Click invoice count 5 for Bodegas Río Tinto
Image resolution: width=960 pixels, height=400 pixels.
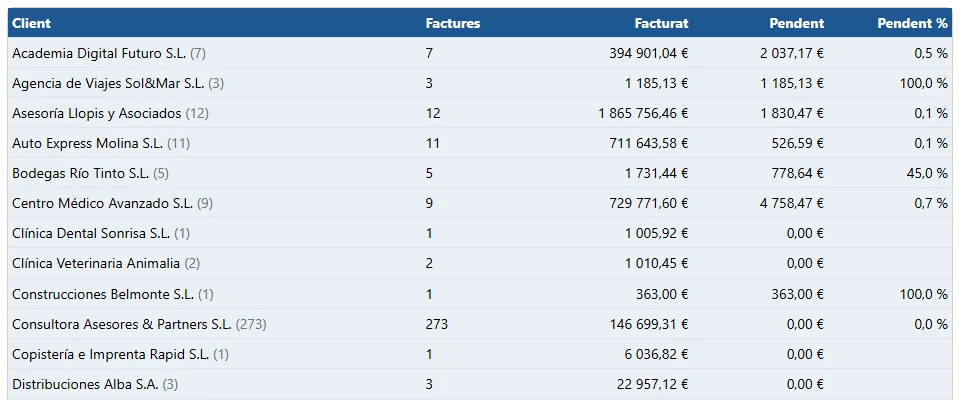point(429,173)
